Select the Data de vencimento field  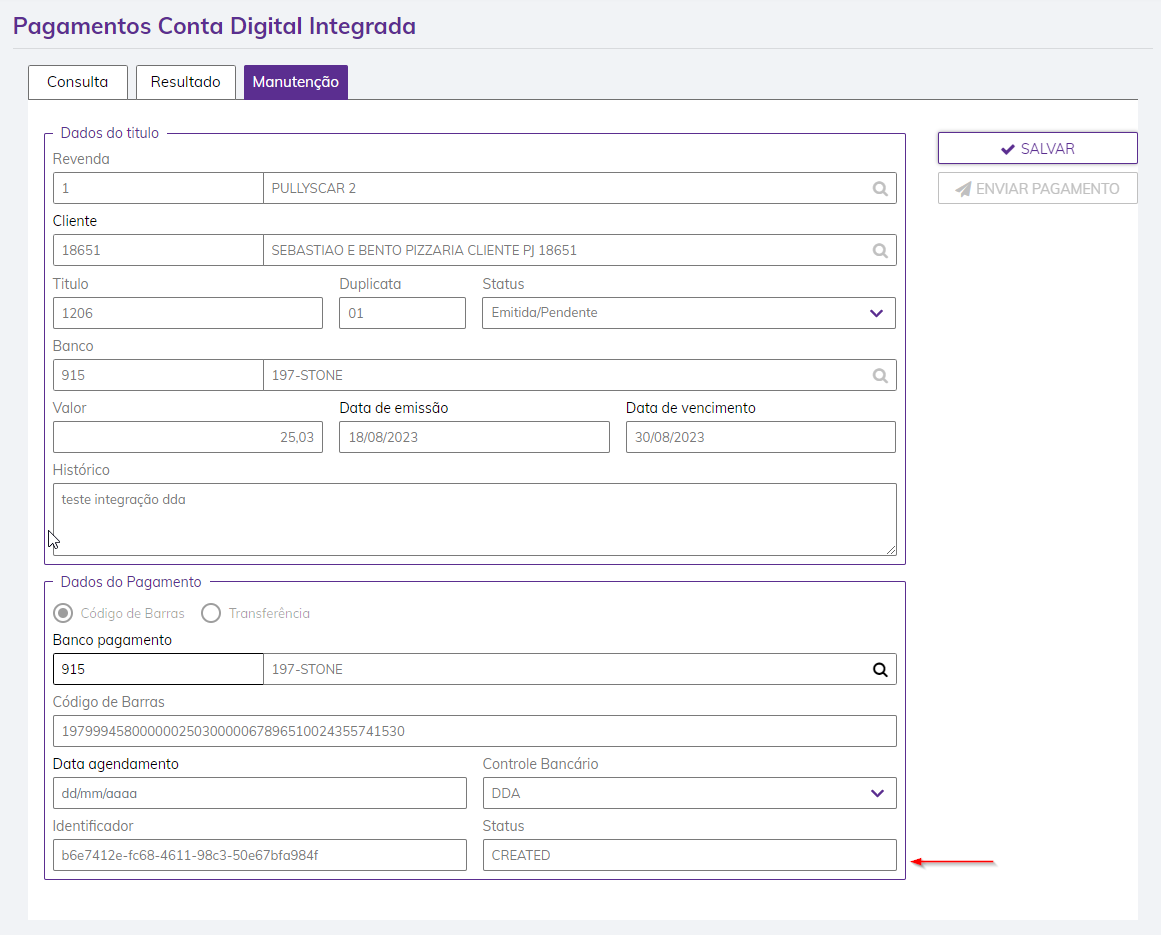760,437
